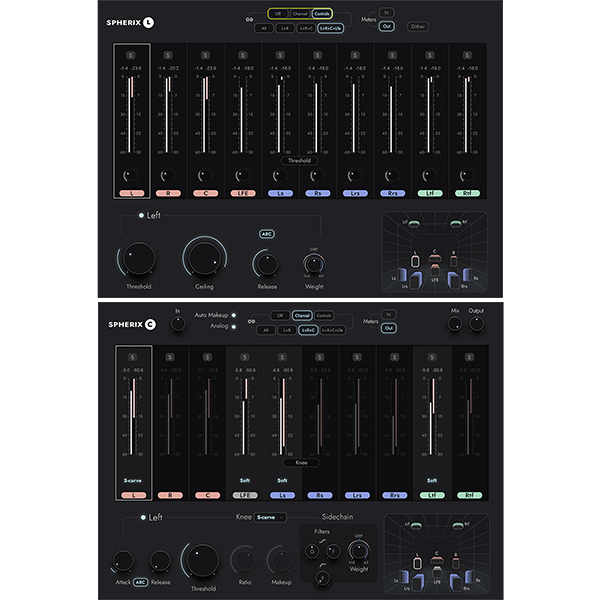Click the Mix knob in Spherix C

click(455, 325)
